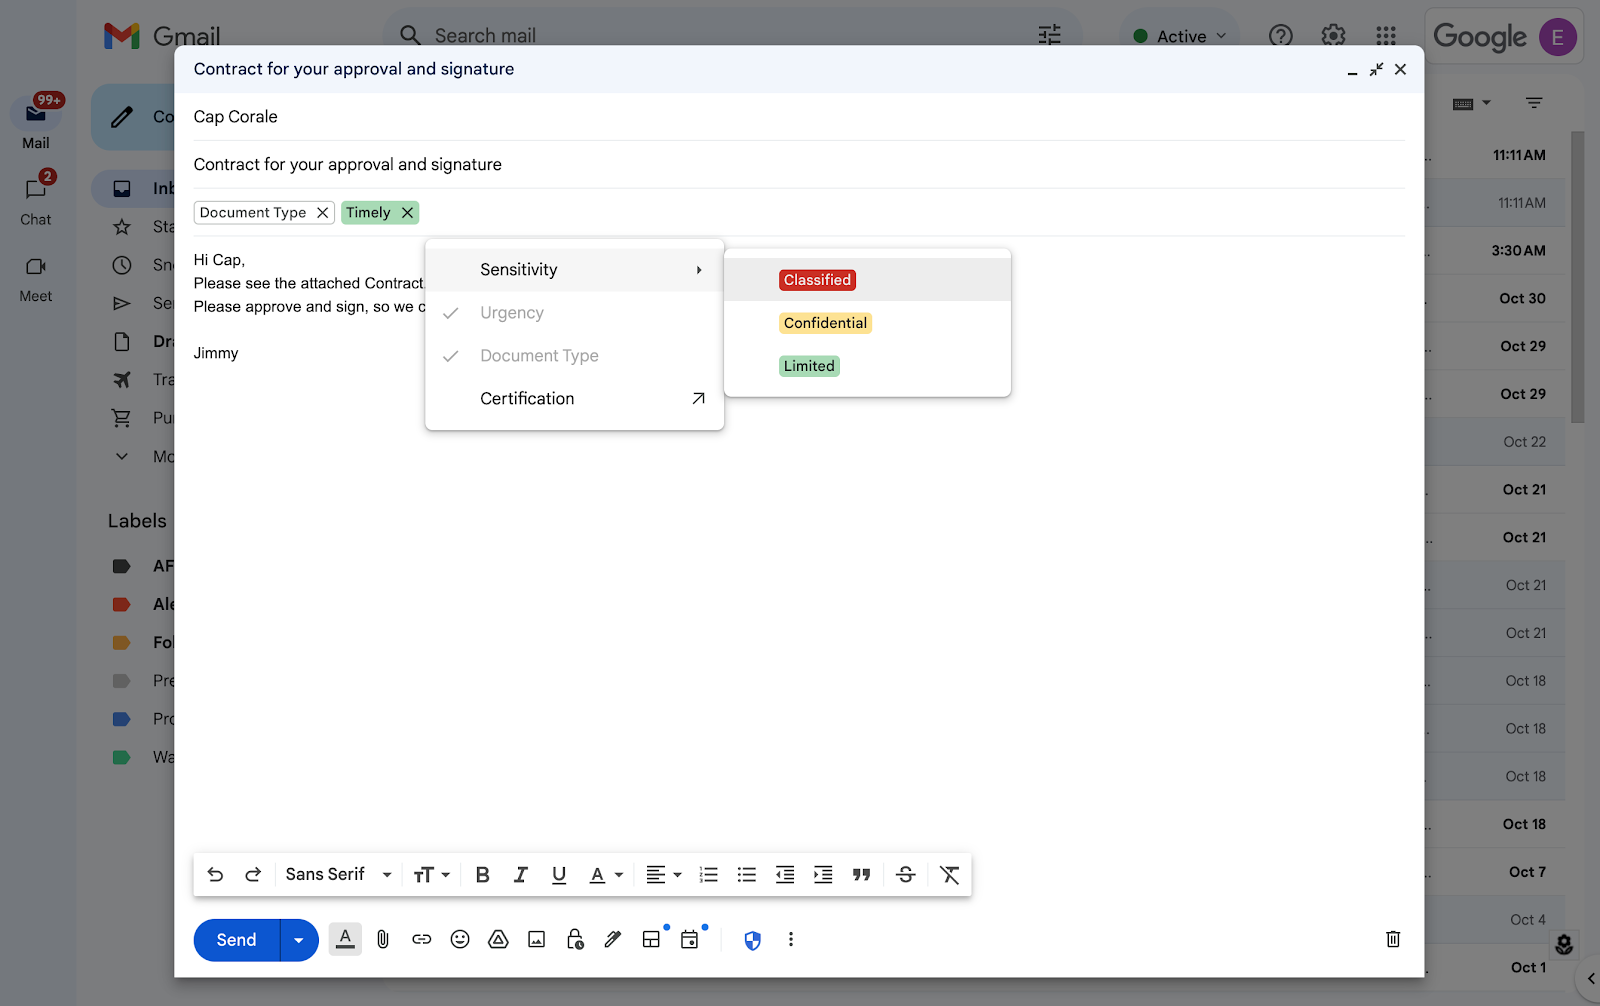
Task: Insert a link in the email
Action: [x=422, y=939]
